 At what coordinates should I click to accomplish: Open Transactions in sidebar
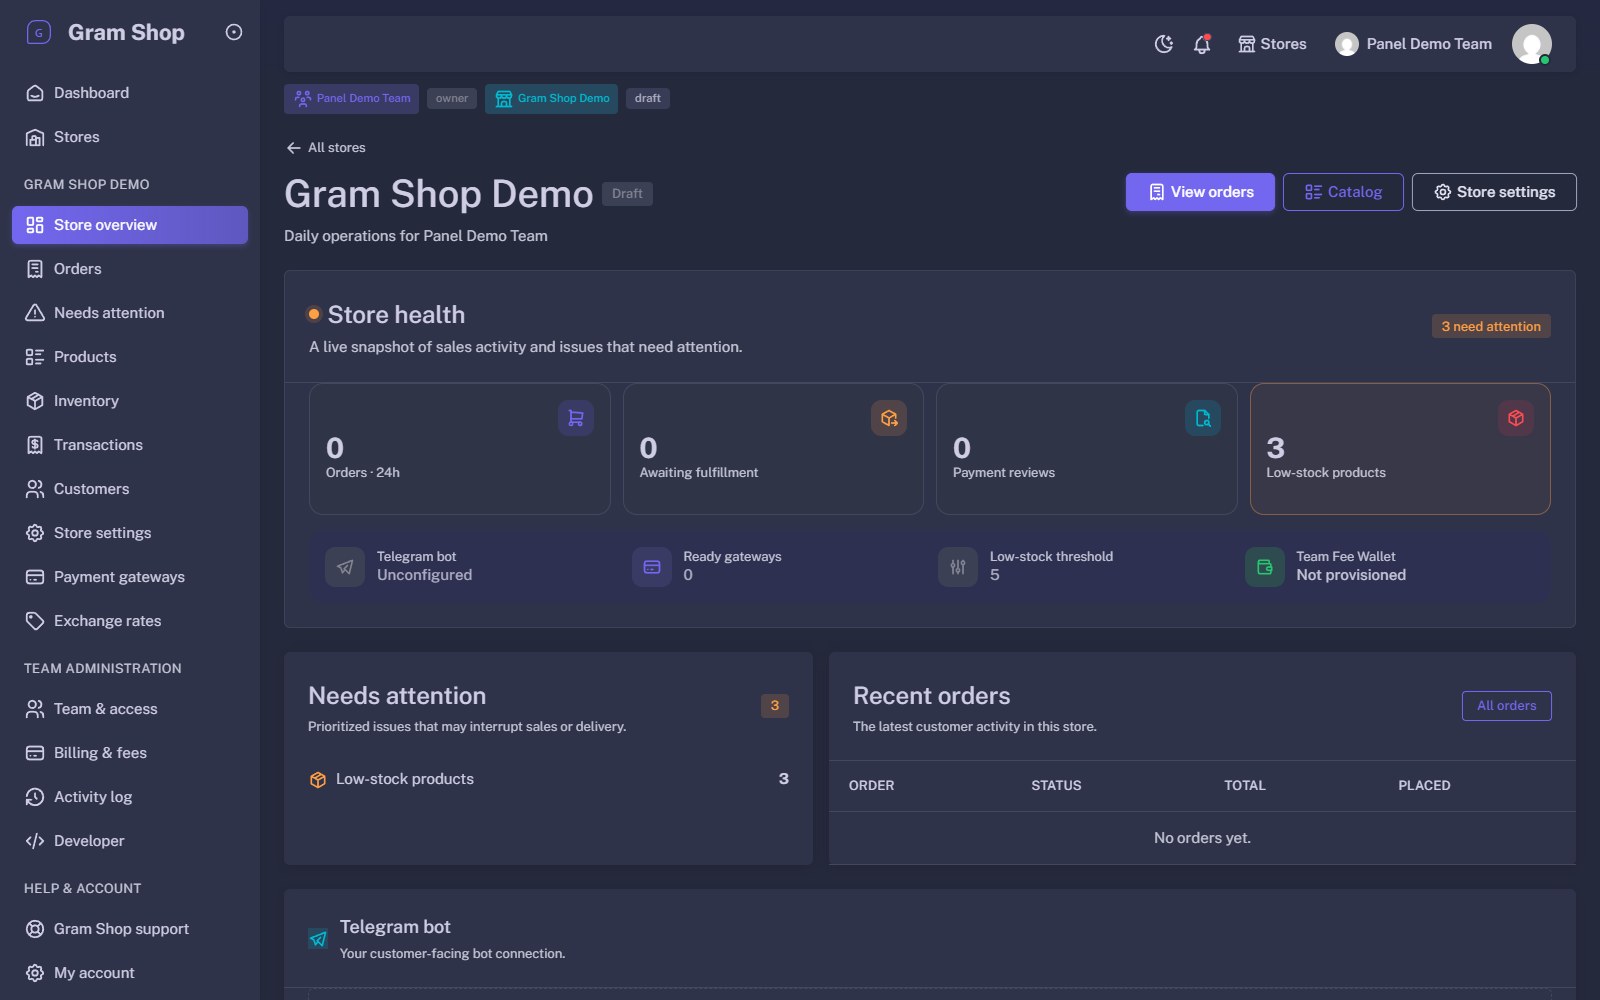pyautogui.click(x=130, y=445)
